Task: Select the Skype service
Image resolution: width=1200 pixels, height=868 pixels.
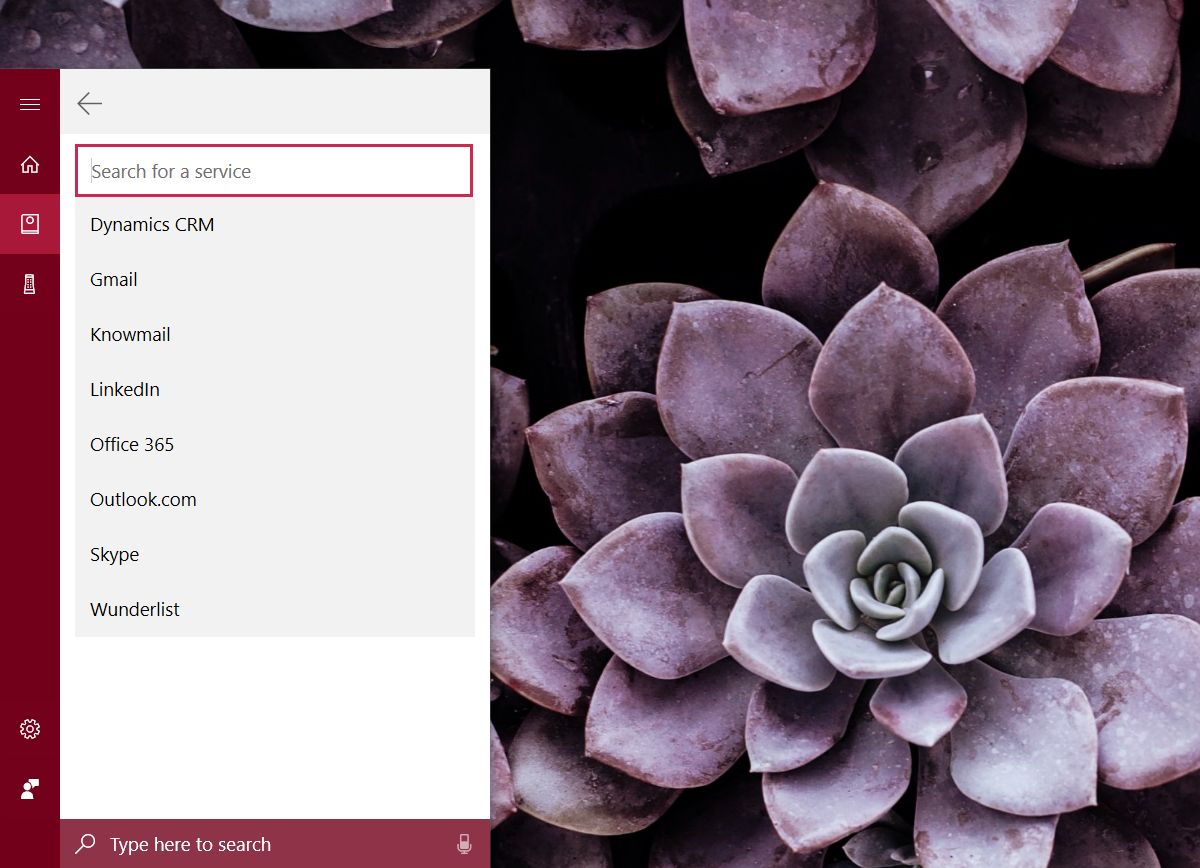Action: [275, 555]
